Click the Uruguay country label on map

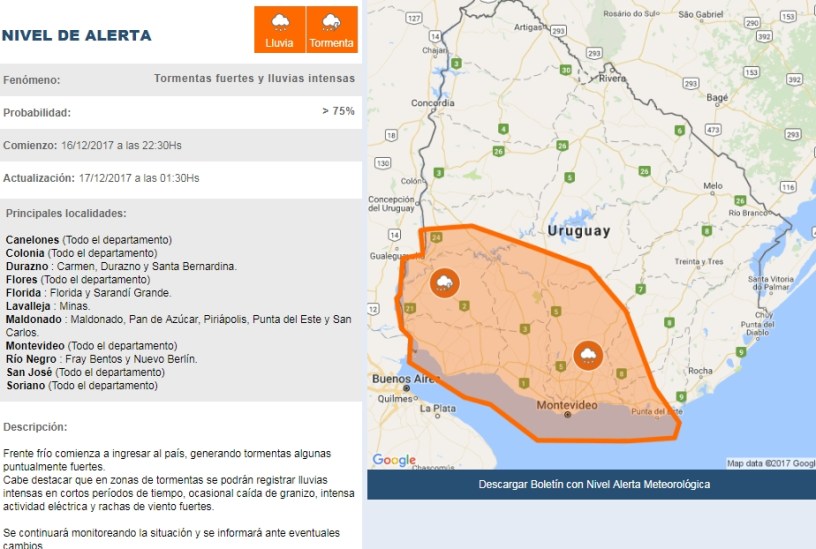point(578,230)
